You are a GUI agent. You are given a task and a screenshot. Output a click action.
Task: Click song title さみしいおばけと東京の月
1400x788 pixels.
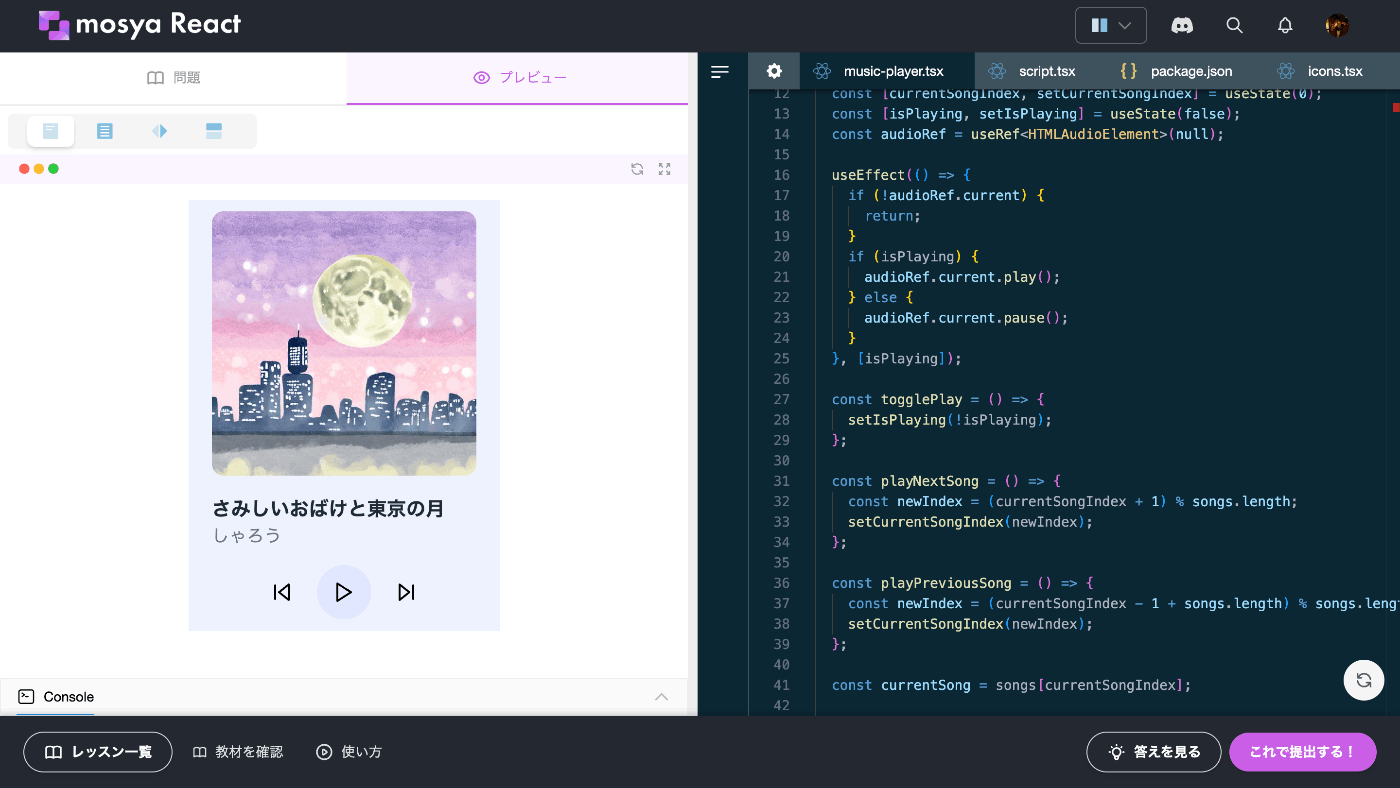[x=328, y=508]
